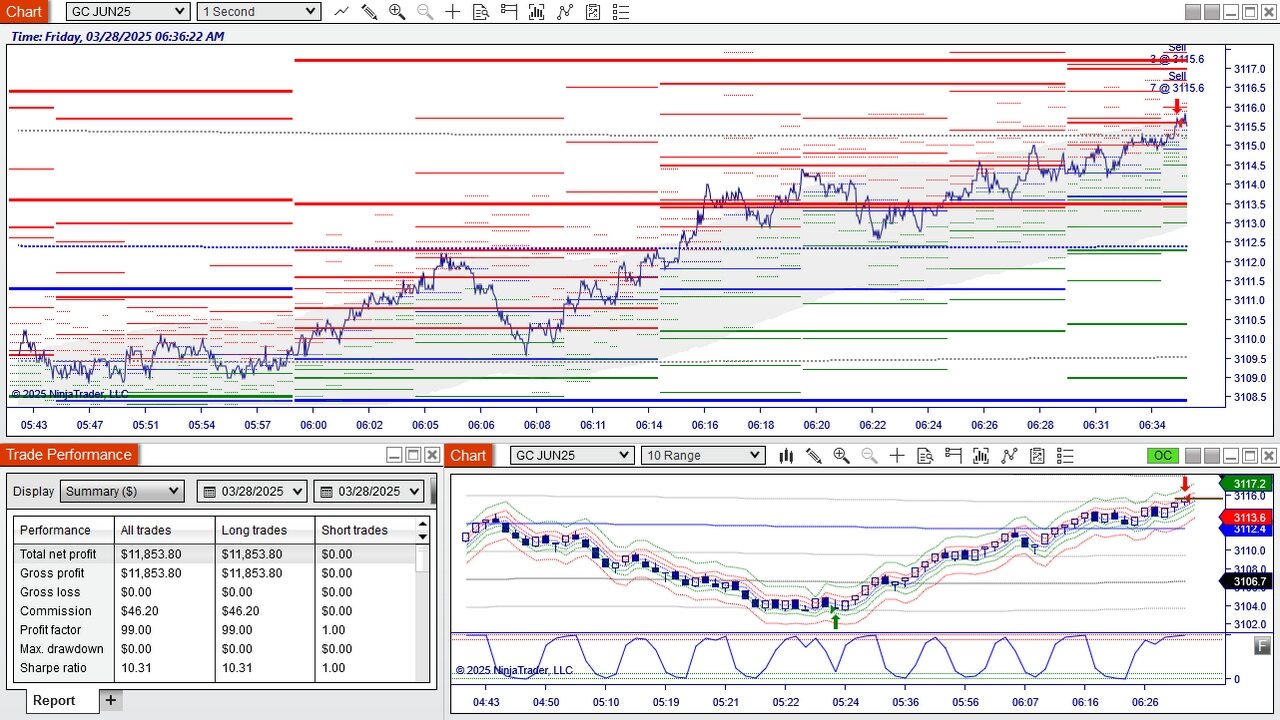The image size is (1280, 720).
Task: Open Indicators in 10 Range chart
Action: click(1009, 456)
